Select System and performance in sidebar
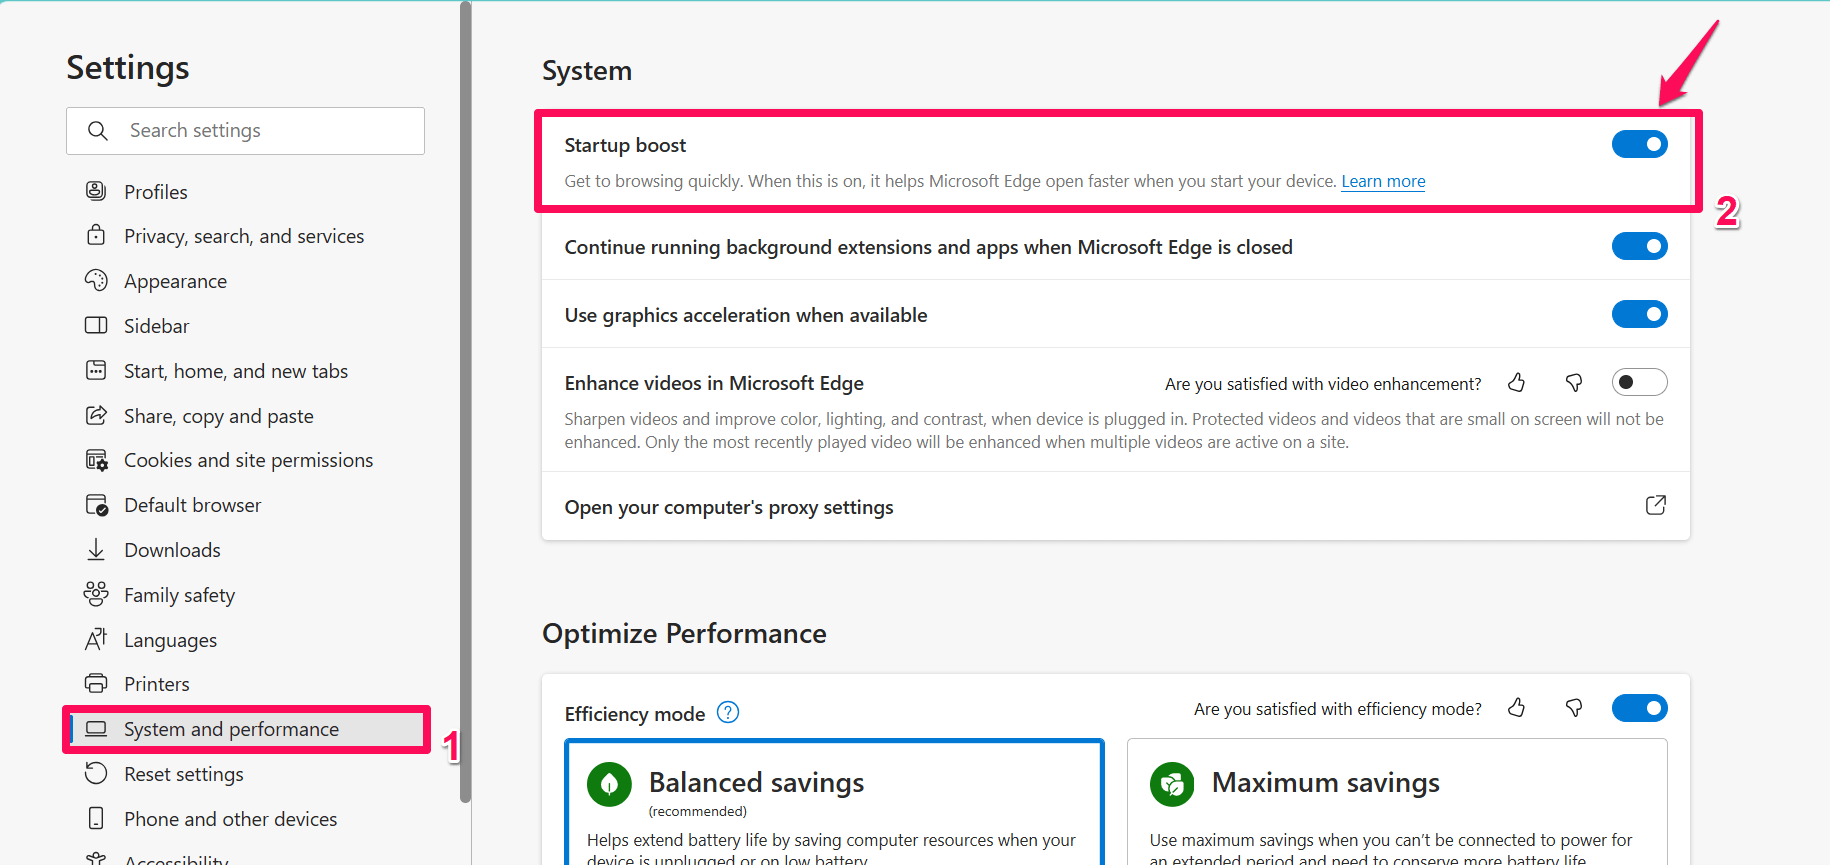Screen dimensions: 1830x865 pos(246,729)
